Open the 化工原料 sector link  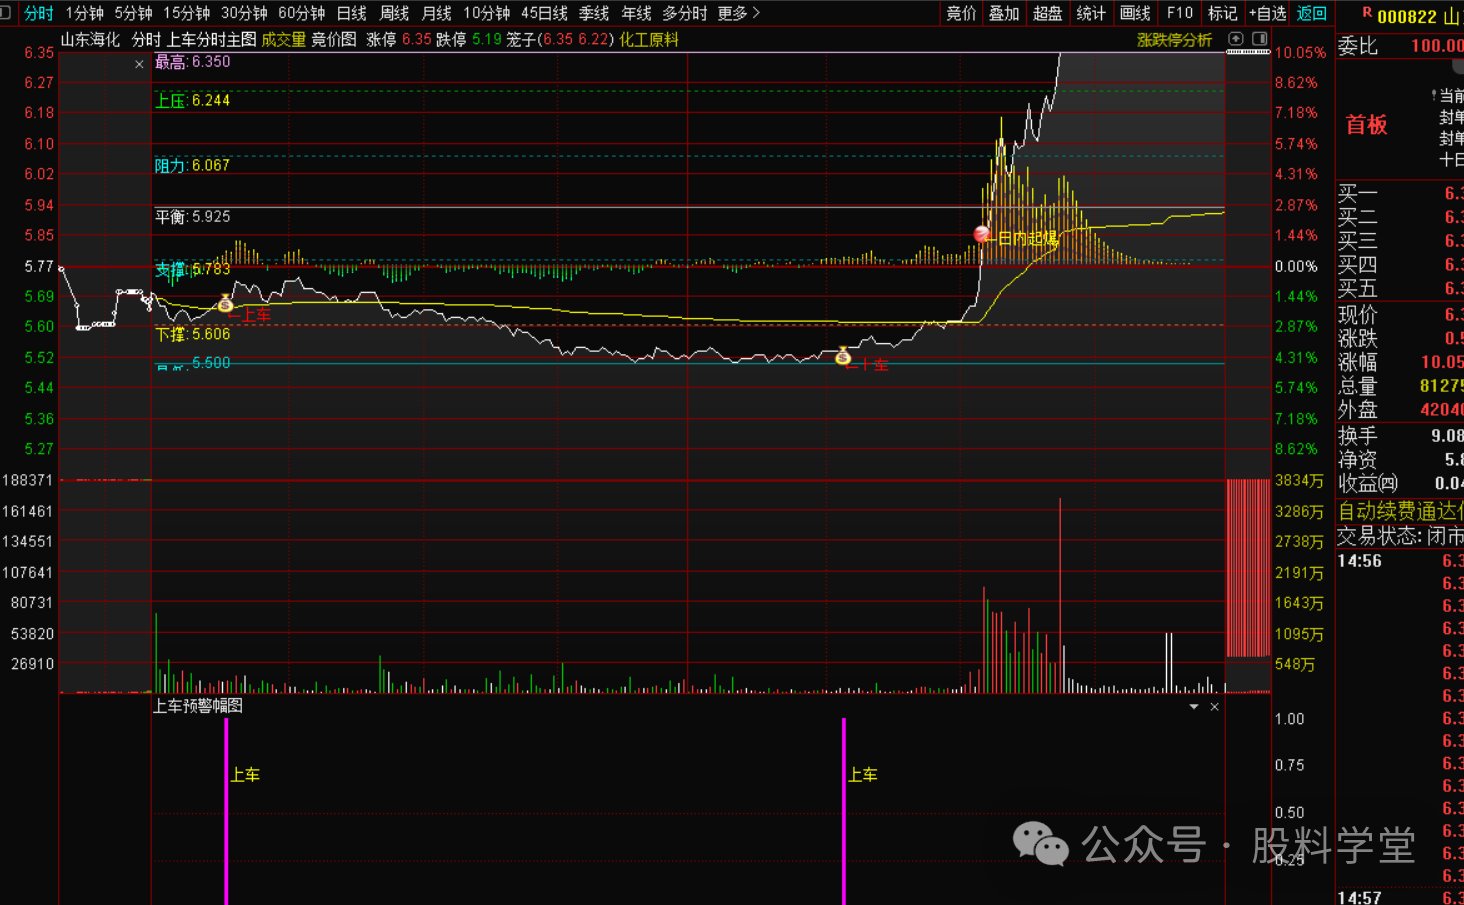(x=648, y=40)
